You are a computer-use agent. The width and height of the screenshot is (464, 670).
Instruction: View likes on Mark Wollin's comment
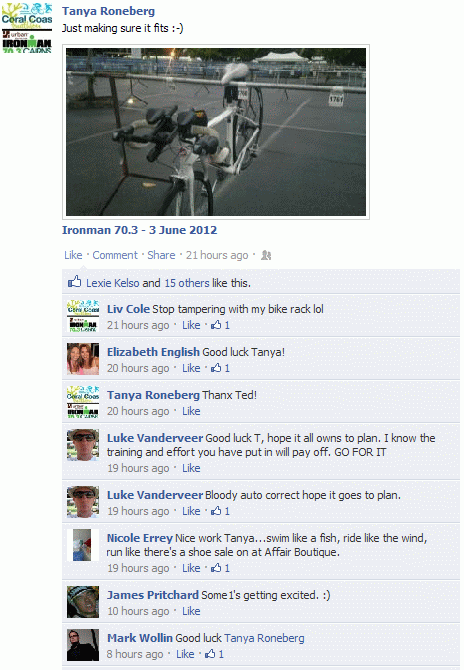[x=214, y=654]
